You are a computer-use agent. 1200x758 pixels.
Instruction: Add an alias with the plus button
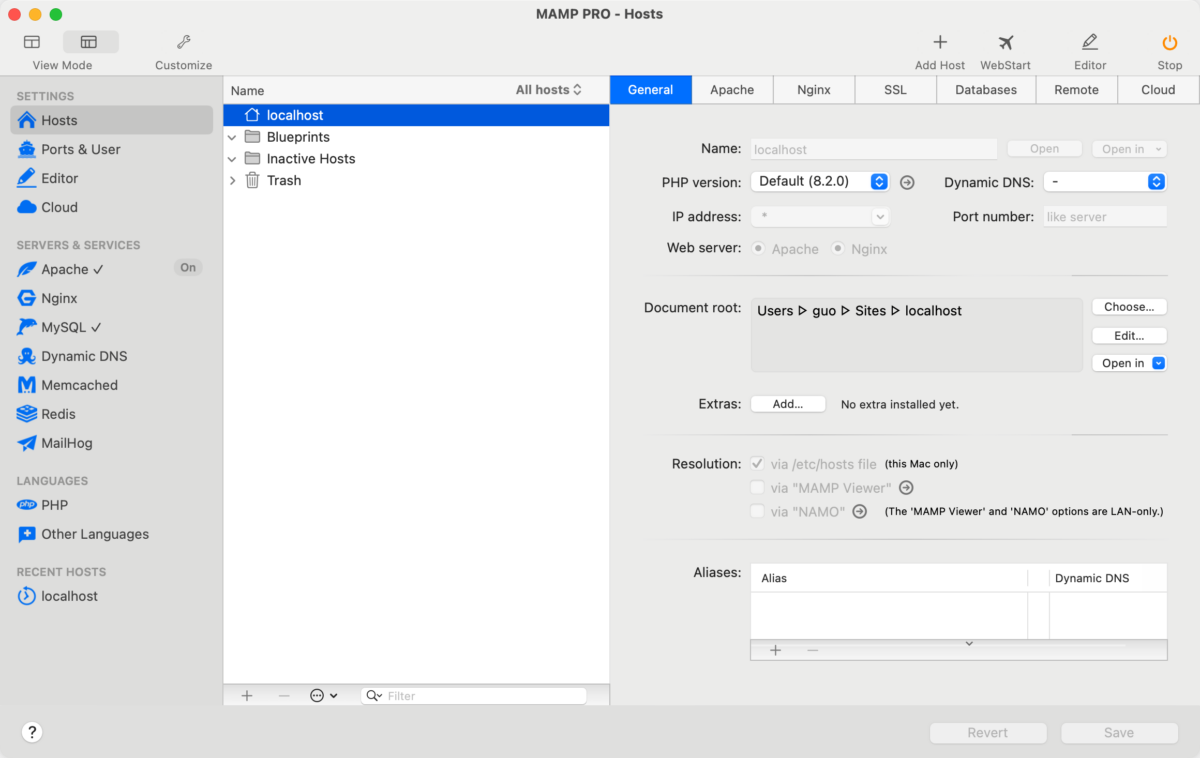pos(775,650)
